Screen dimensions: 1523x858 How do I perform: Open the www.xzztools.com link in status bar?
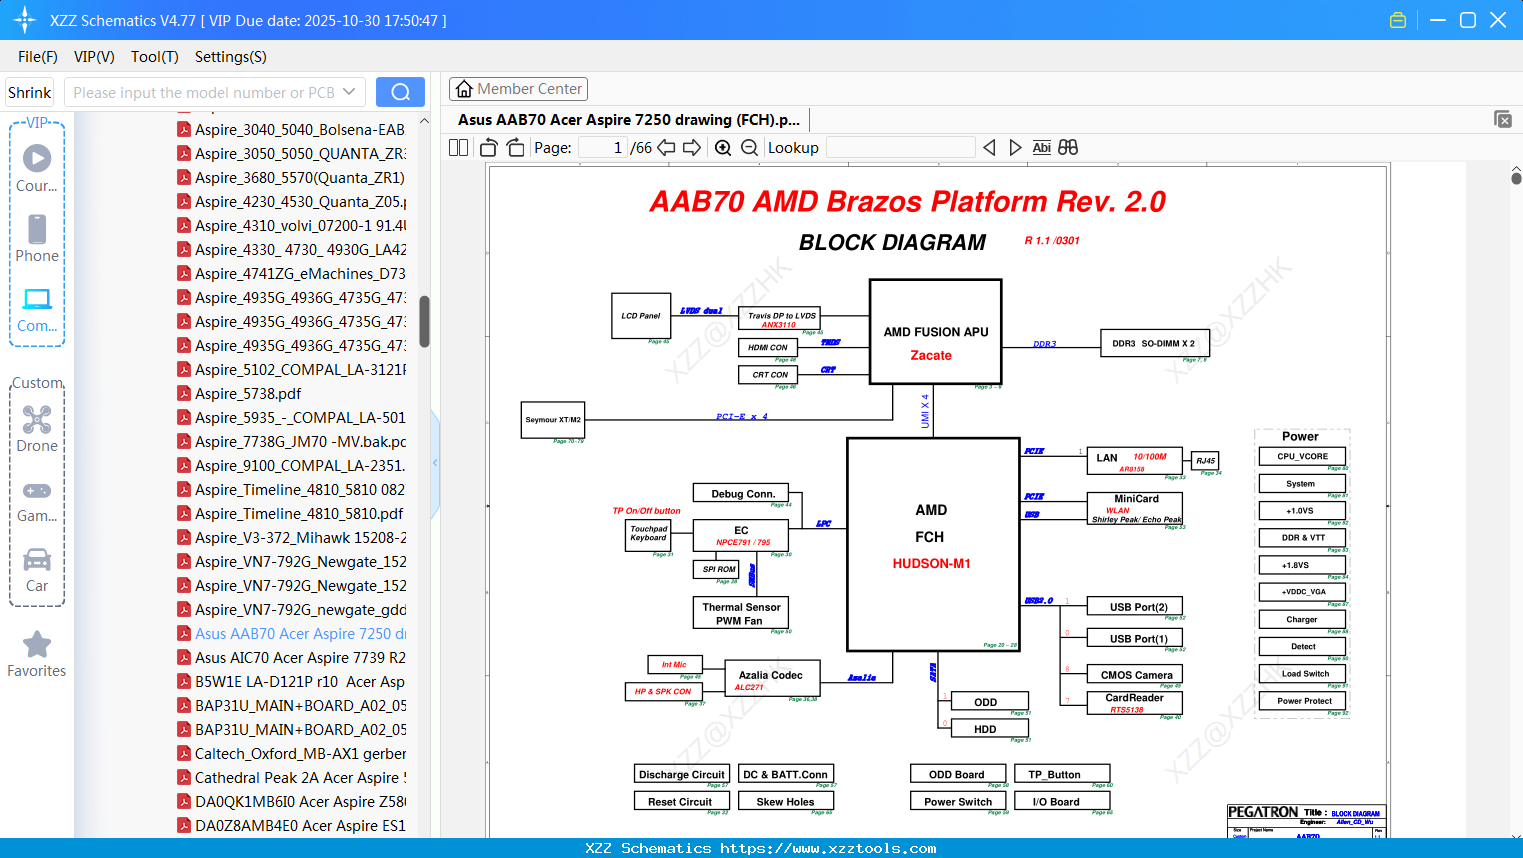[x=828, y=848]
